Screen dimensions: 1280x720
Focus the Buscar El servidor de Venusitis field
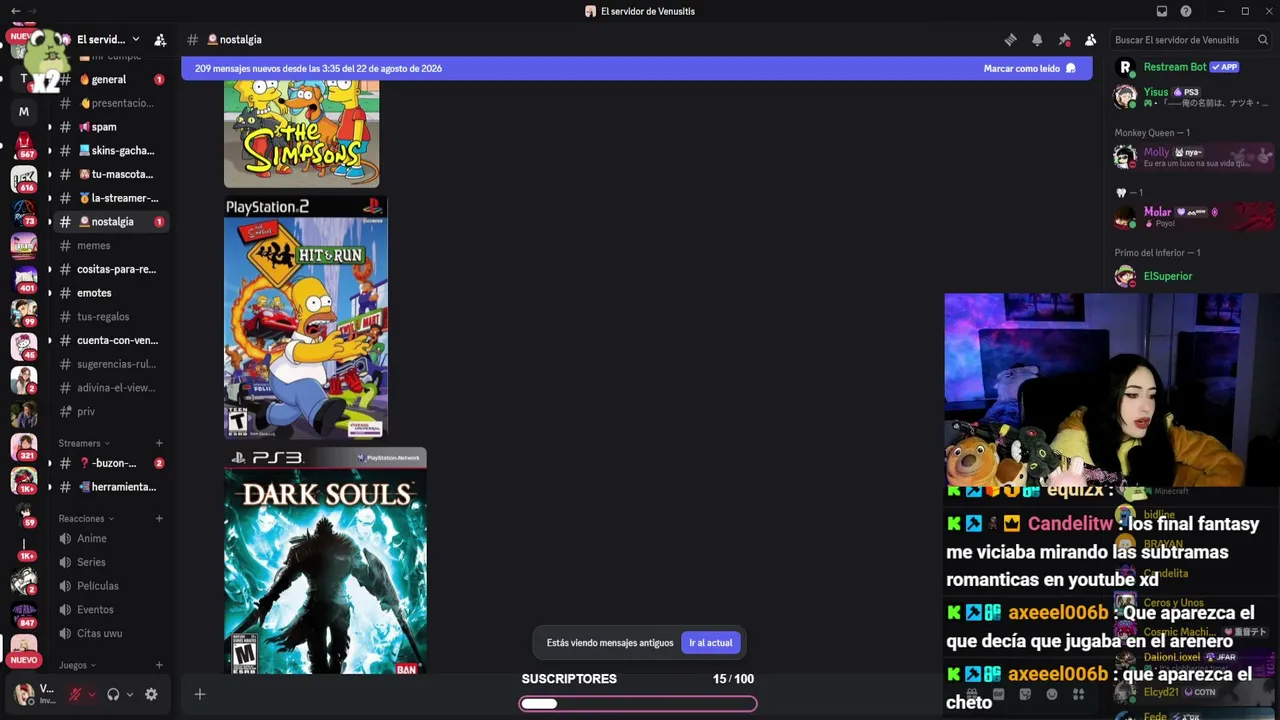(1191, 40)
